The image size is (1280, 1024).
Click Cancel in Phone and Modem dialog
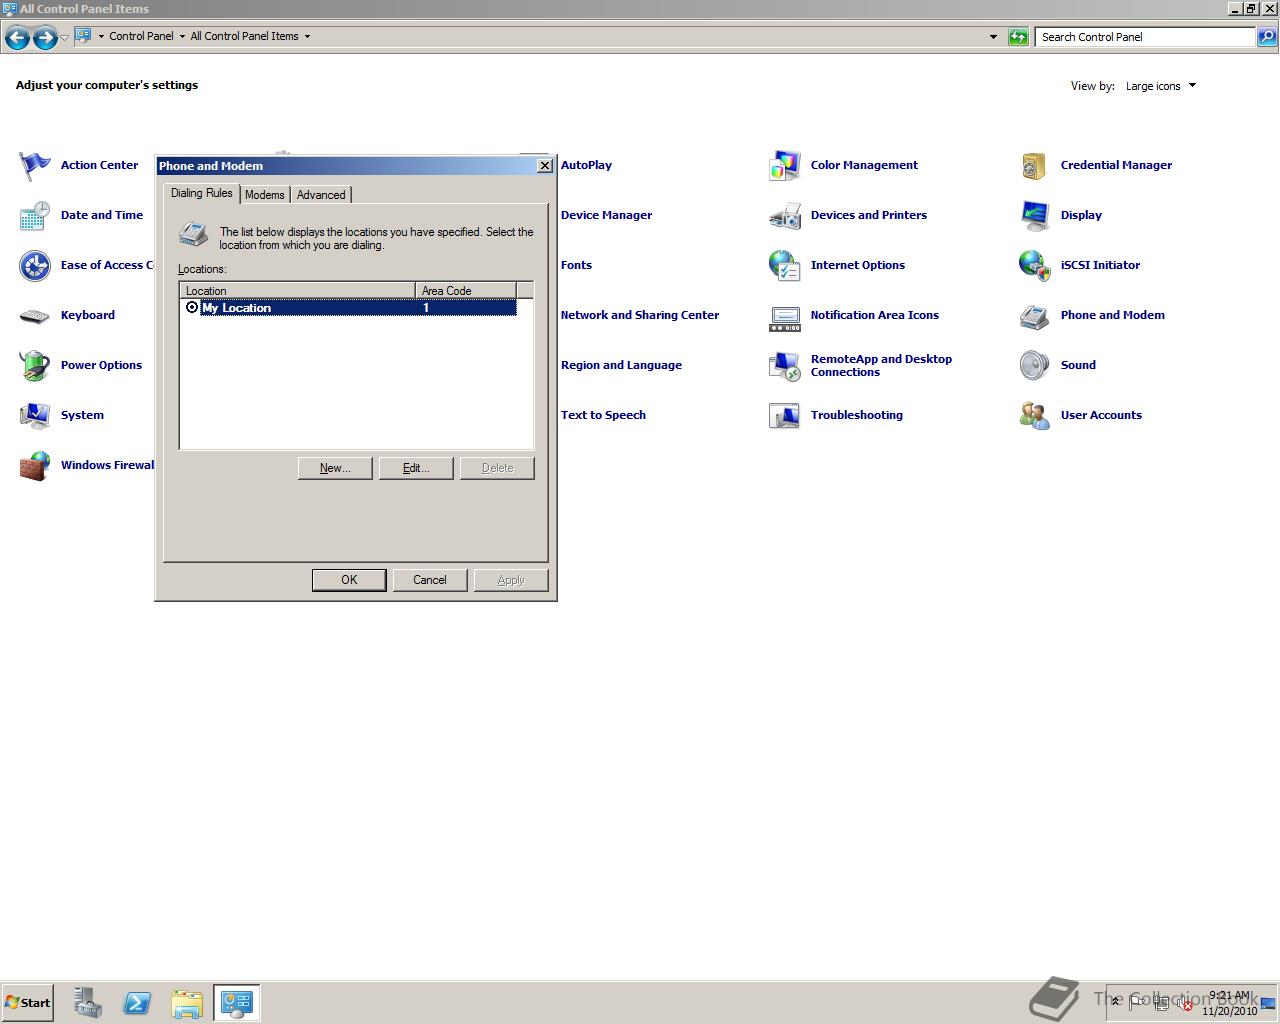point(430,580)
